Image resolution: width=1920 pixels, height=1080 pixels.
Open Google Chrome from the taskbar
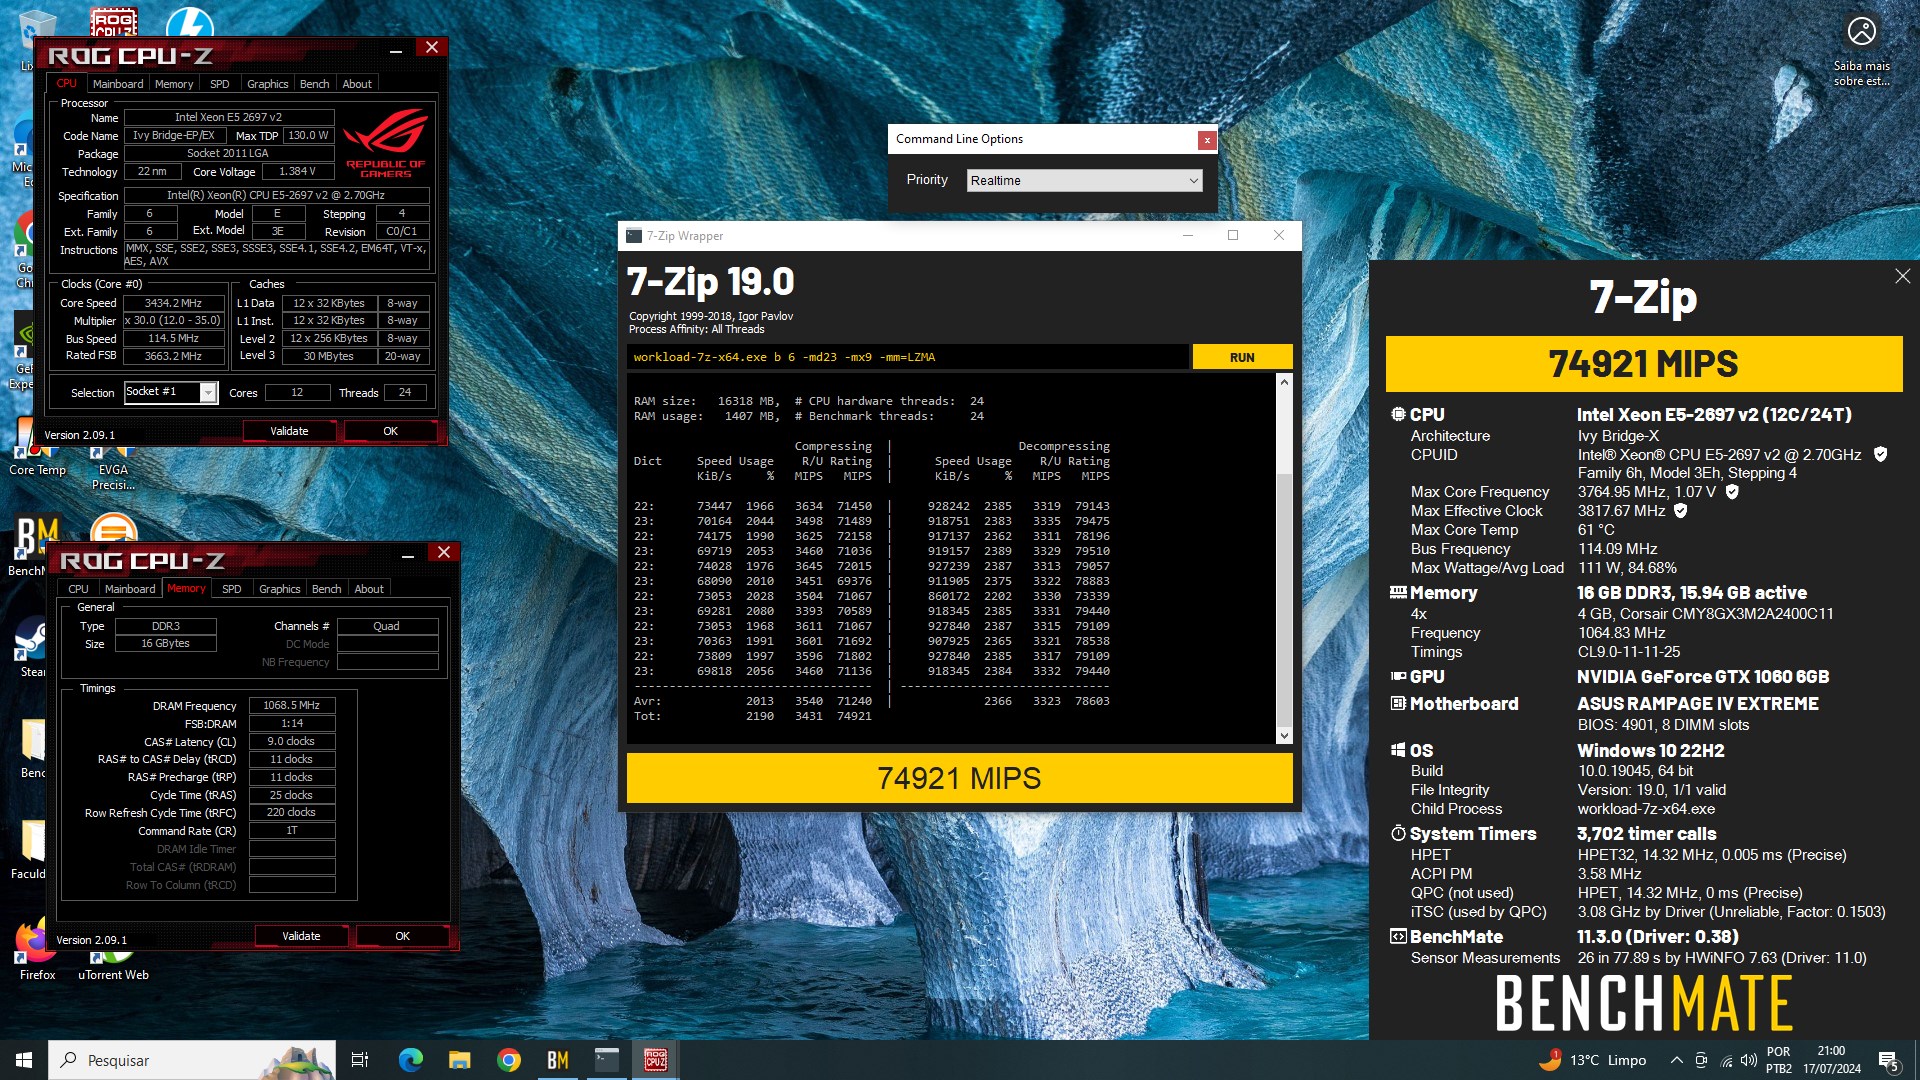[x=509, y=1060]
